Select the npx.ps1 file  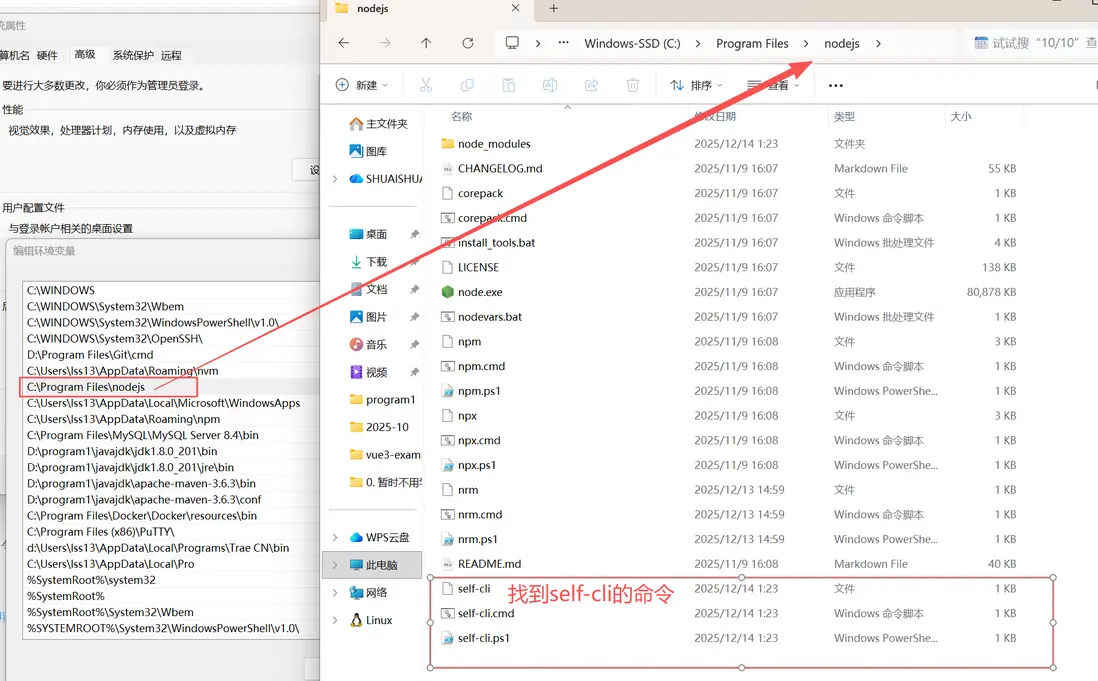[x=476, y=465]
